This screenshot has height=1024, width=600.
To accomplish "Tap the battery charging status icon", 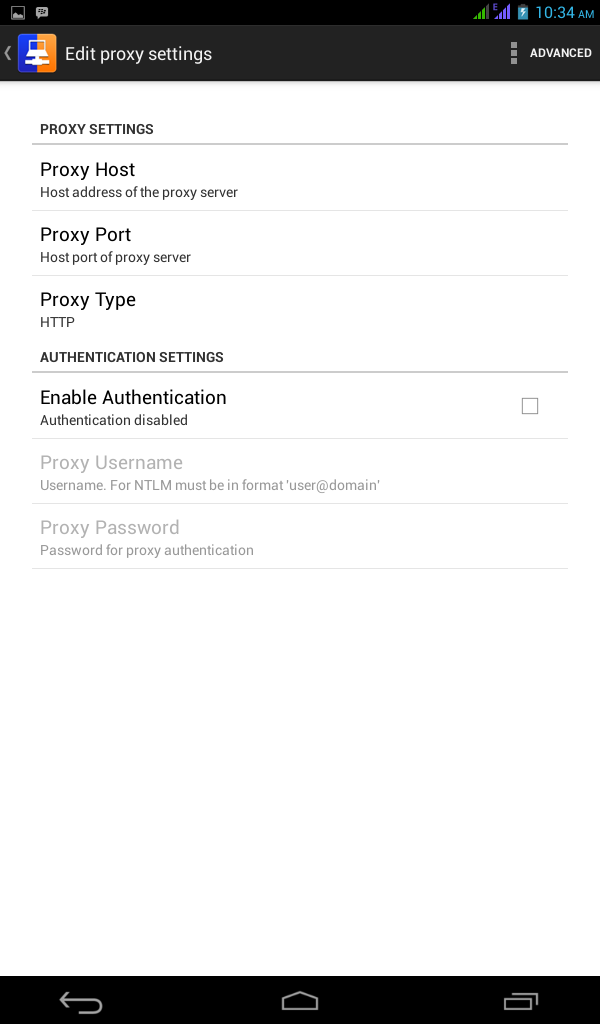I will (523, 12).
